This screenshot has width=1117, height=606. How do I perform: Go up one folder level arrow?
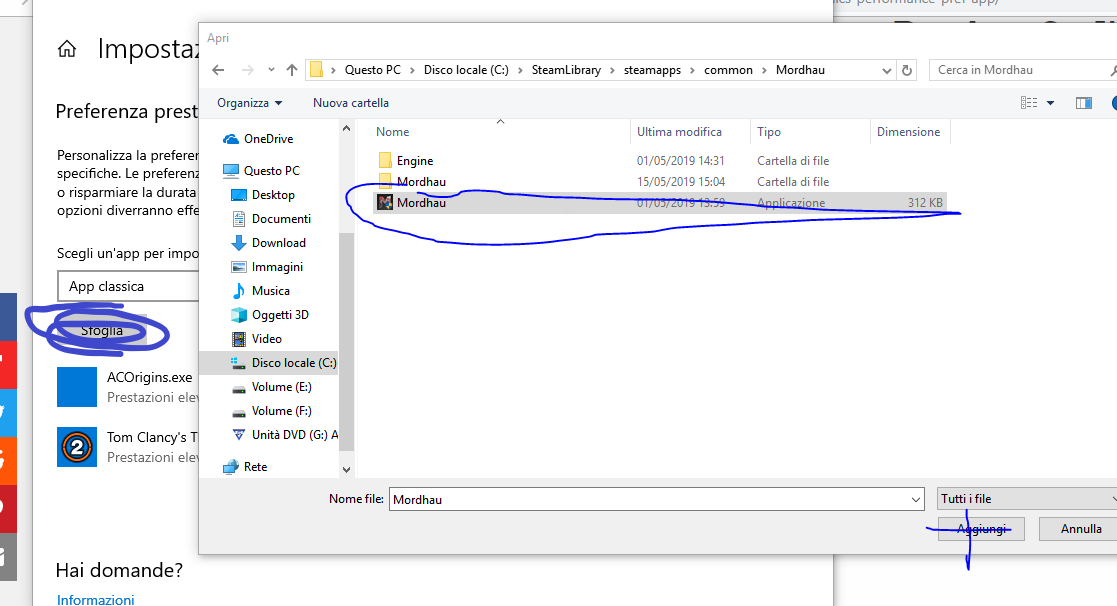click(291, 70)
